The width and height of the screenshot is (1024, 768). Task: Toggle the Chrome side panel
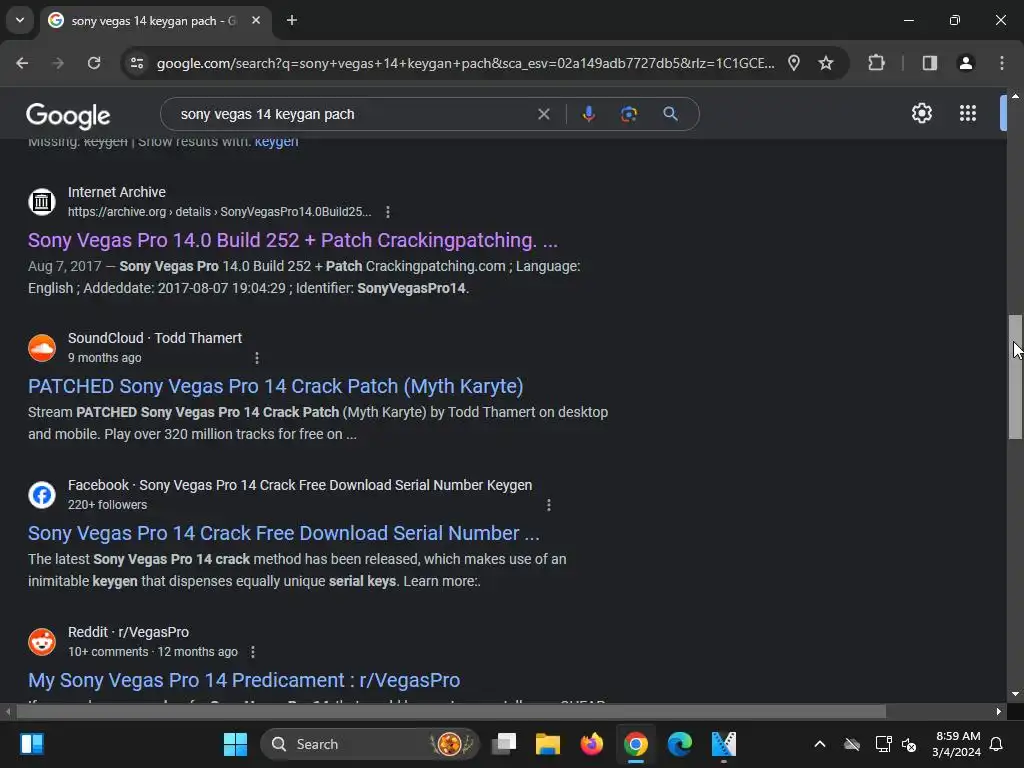(929, 63)
